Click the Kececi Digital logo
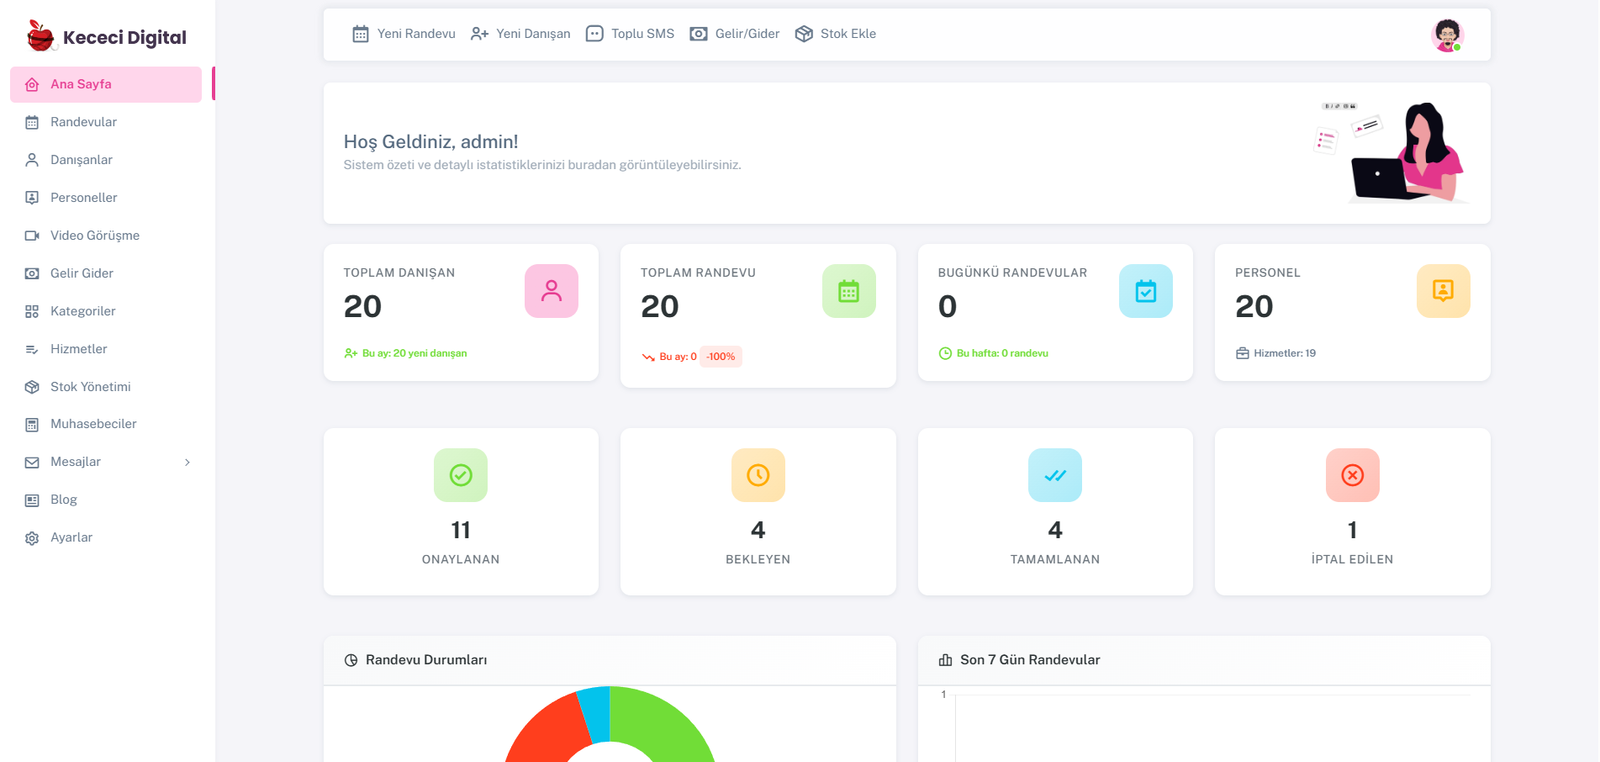The height and width of the screenshot is (762, 1600). pyautogui.click(x=106, y=37)
